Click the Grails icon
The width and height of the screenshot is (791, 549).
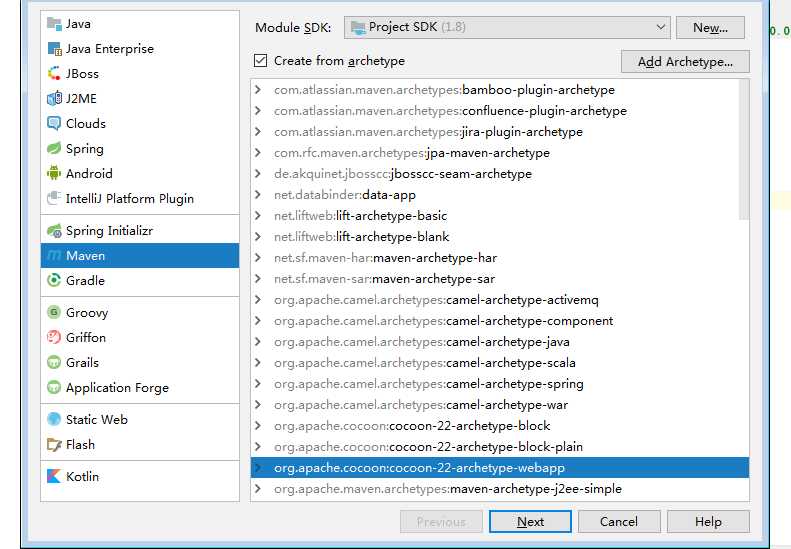[x=54, y=362]
